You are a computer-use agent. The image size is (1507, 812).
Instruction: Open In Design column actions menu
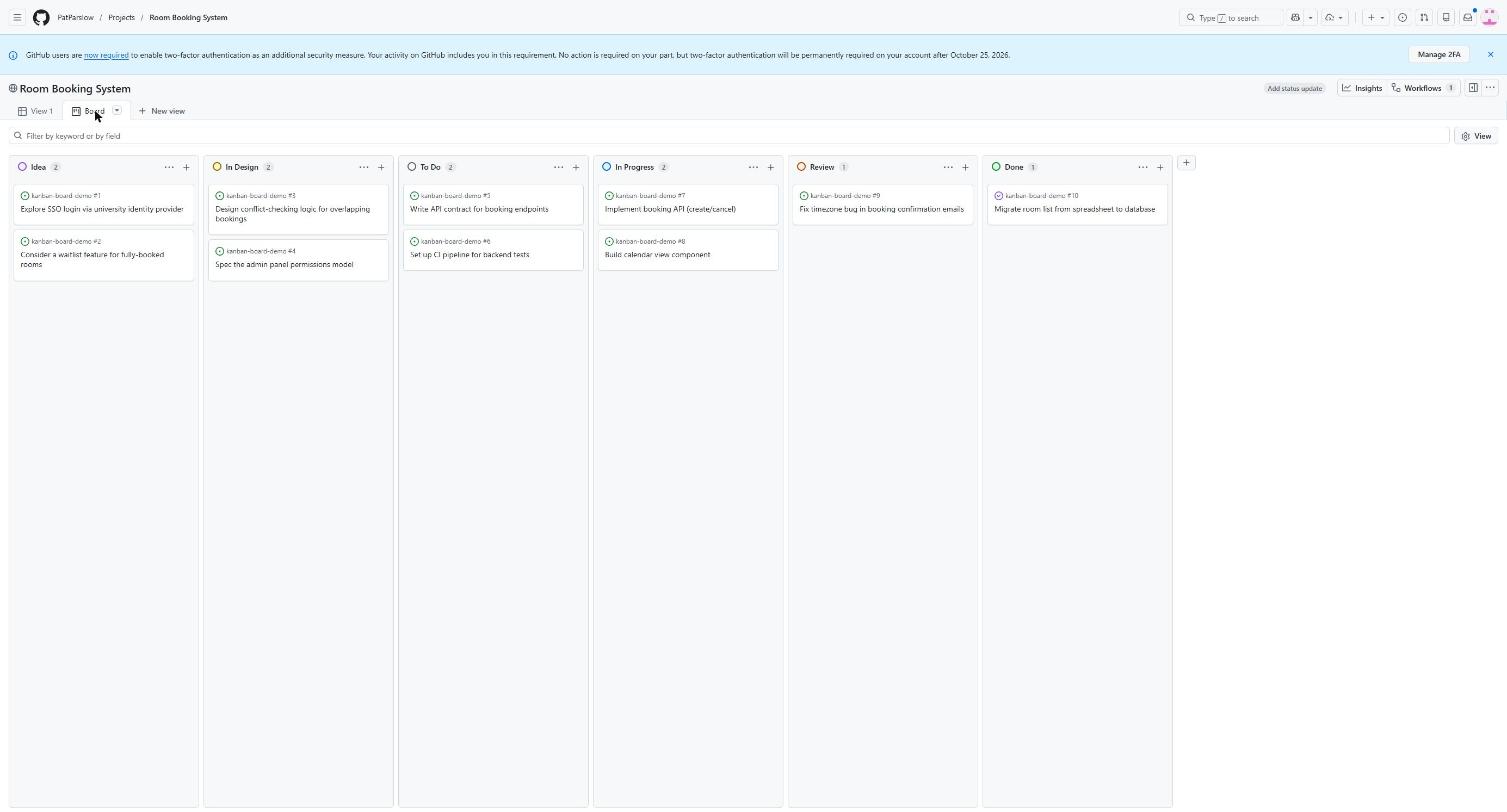(x=364, y=167)
